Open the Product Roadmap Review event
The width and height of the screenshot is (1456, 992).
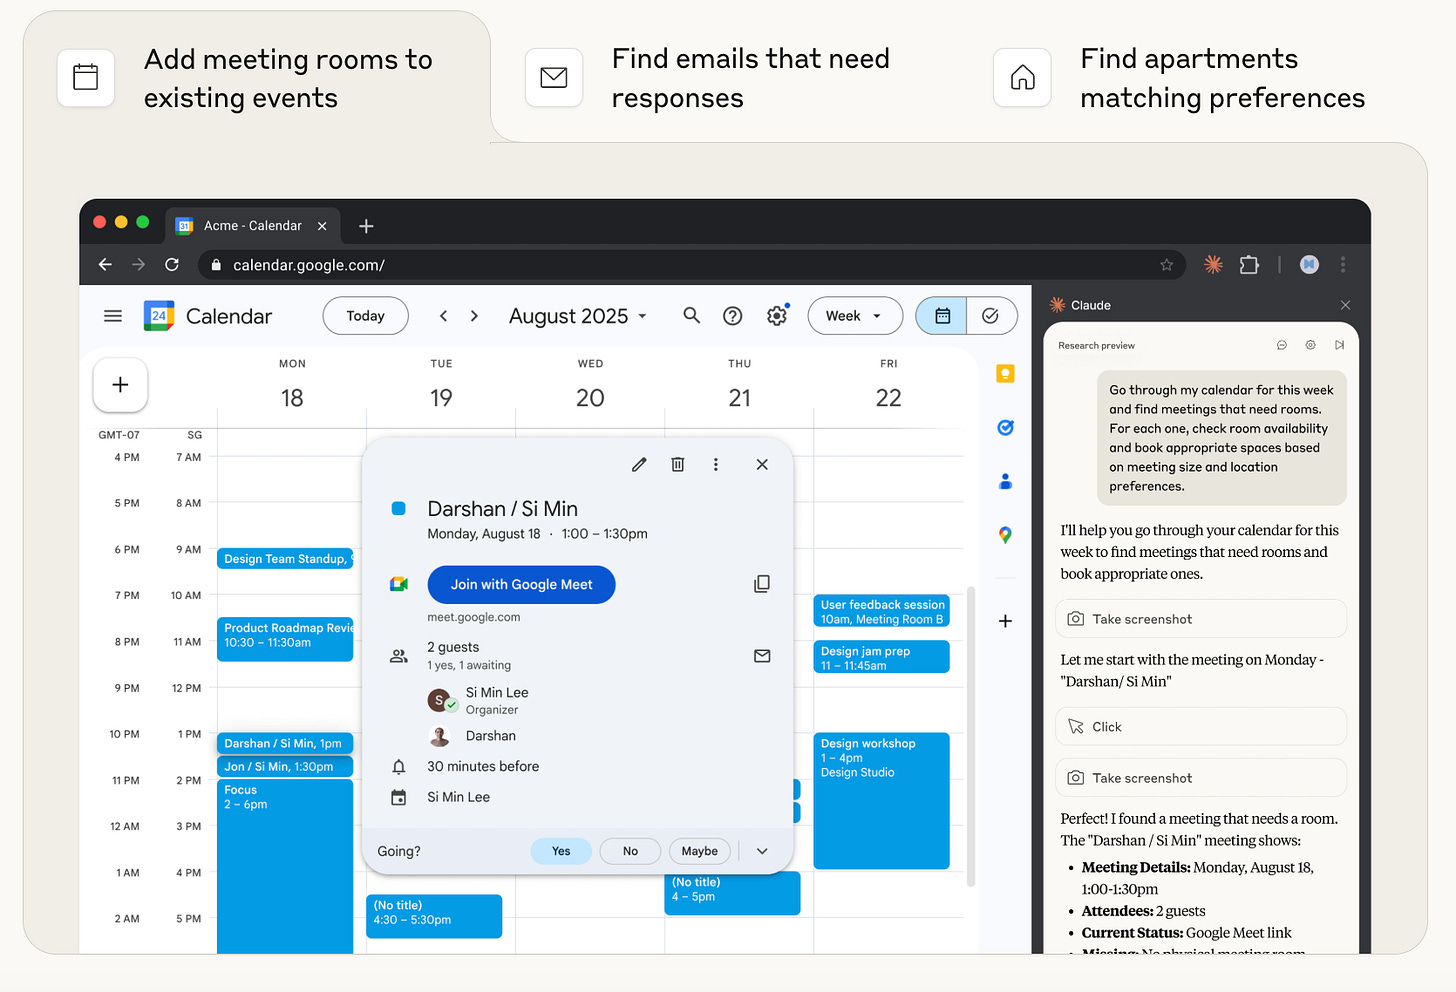(285, 639)
